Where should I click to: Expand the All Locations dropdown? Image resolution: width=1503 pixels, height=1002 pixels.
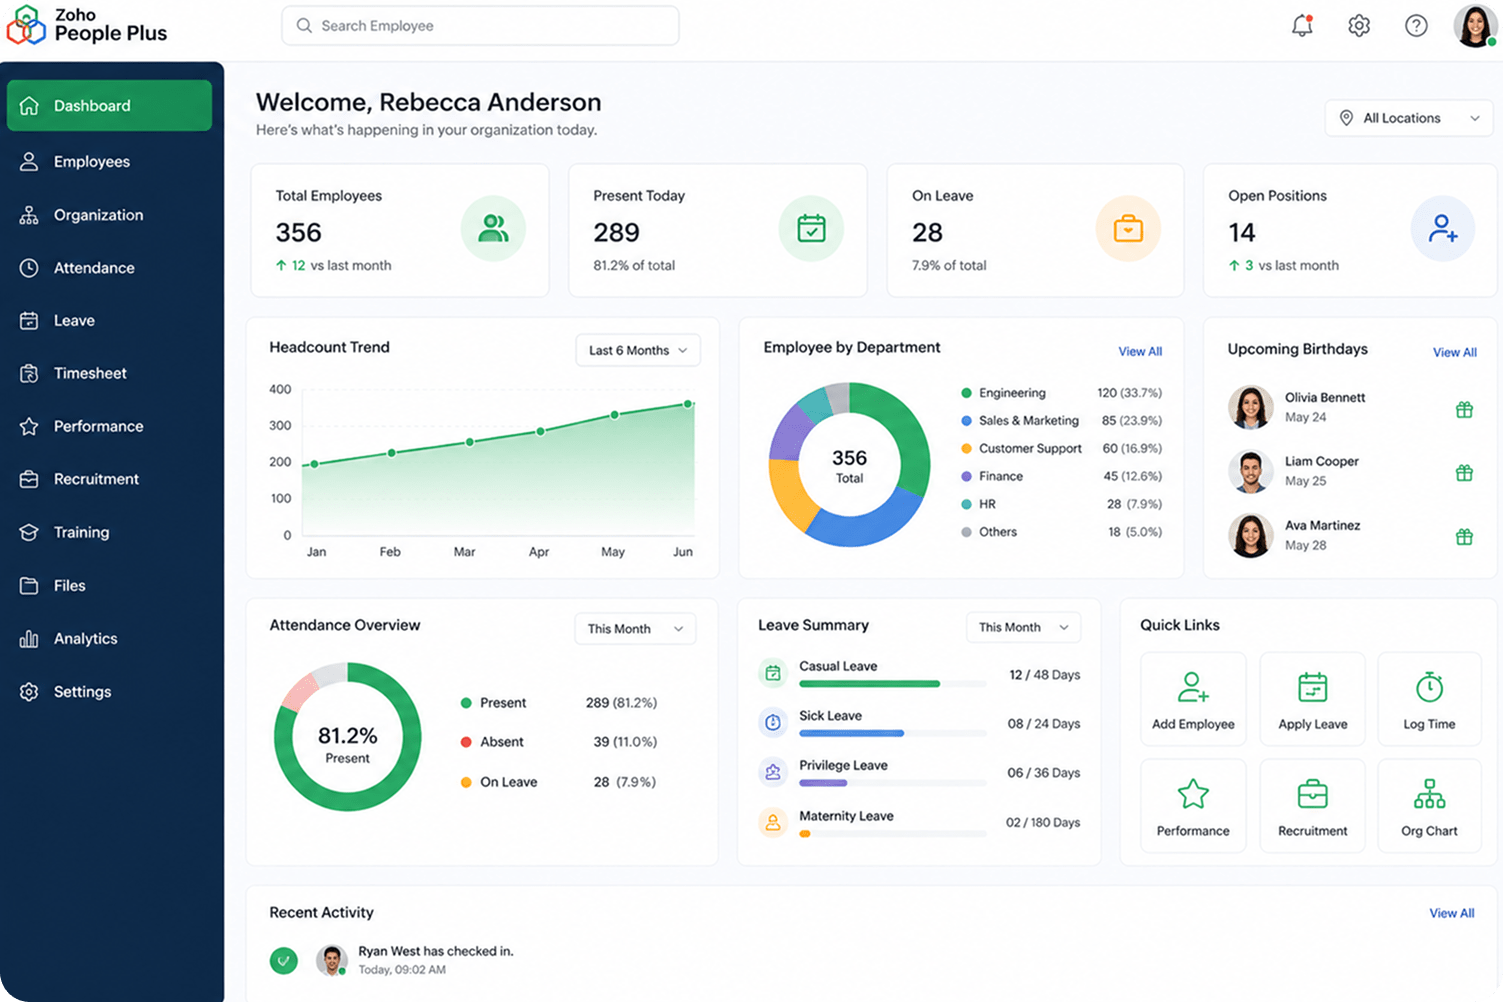pos(1408,118)
